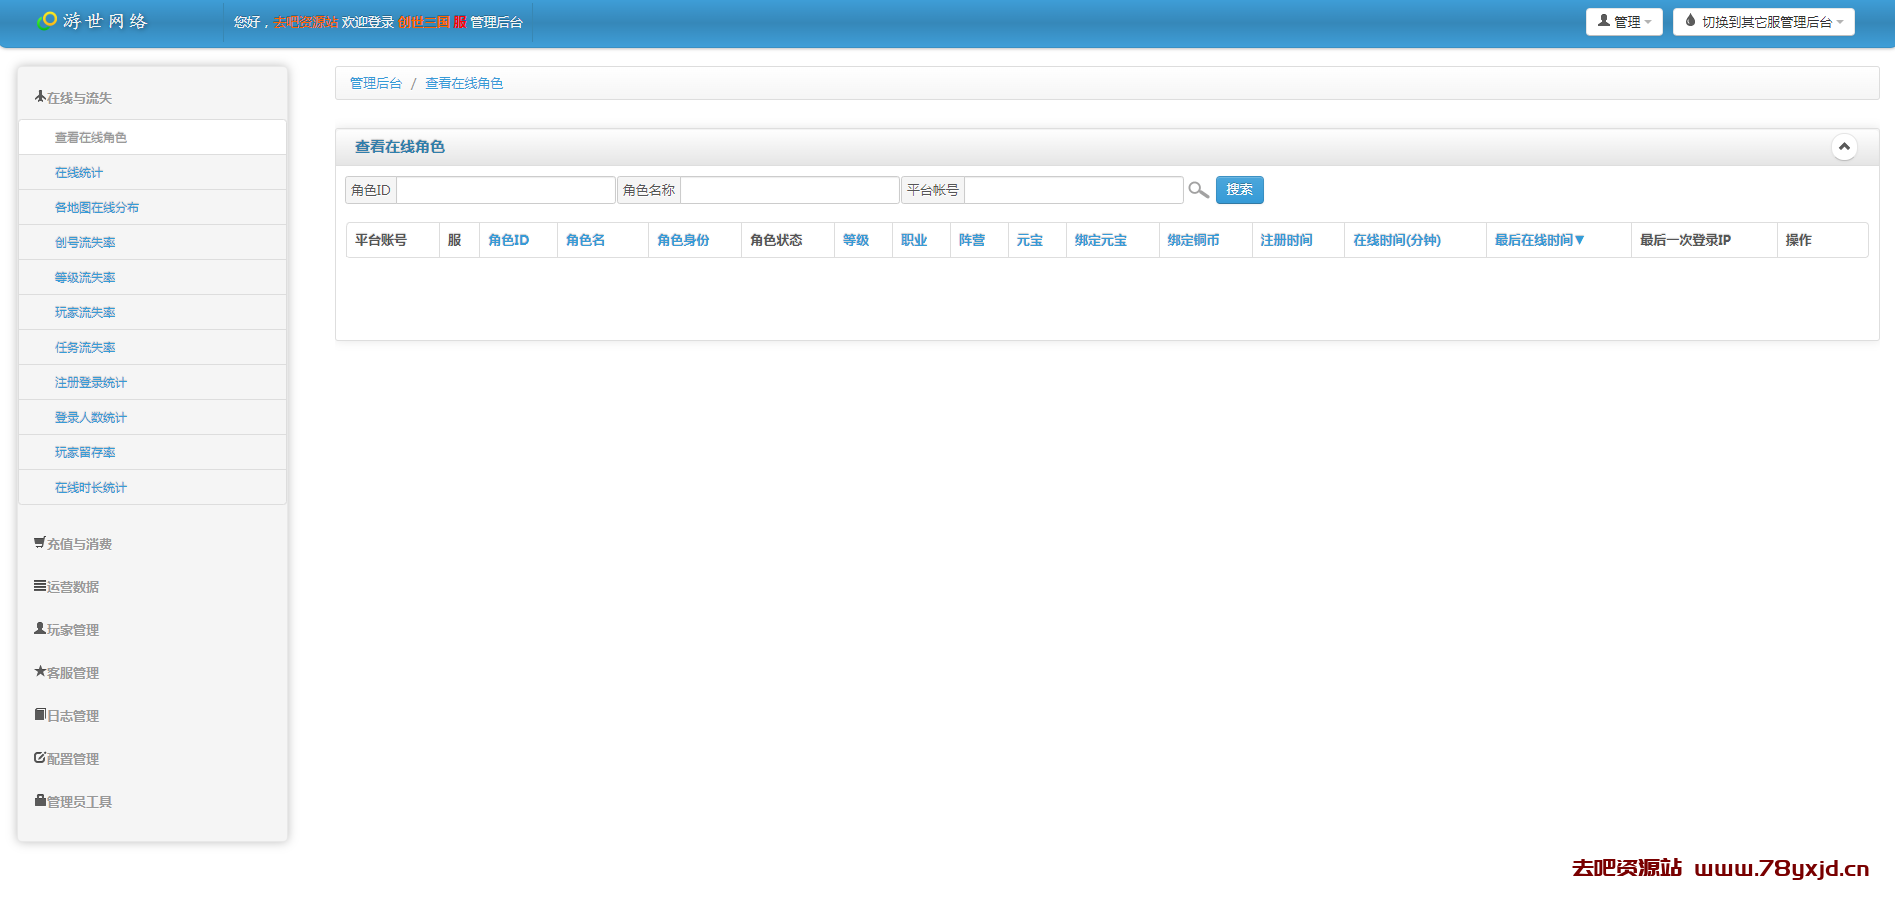Click the magnifier search icon
This screenshot has height=906, width=1895.
click(x=1198, y=190)
